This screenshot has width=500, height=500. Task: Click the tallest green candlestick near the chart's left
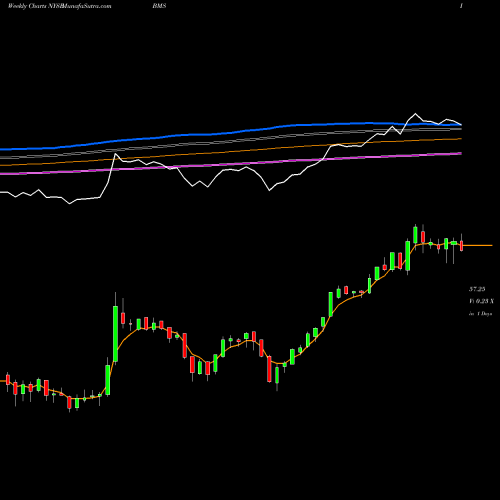[x=115, y=333]
